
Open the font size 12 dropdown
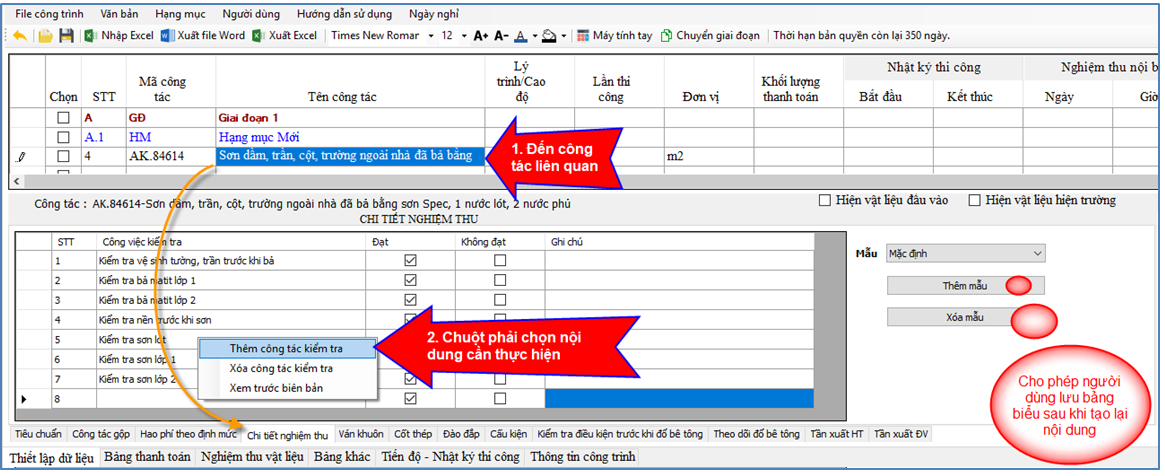click(x=462, y=36)
